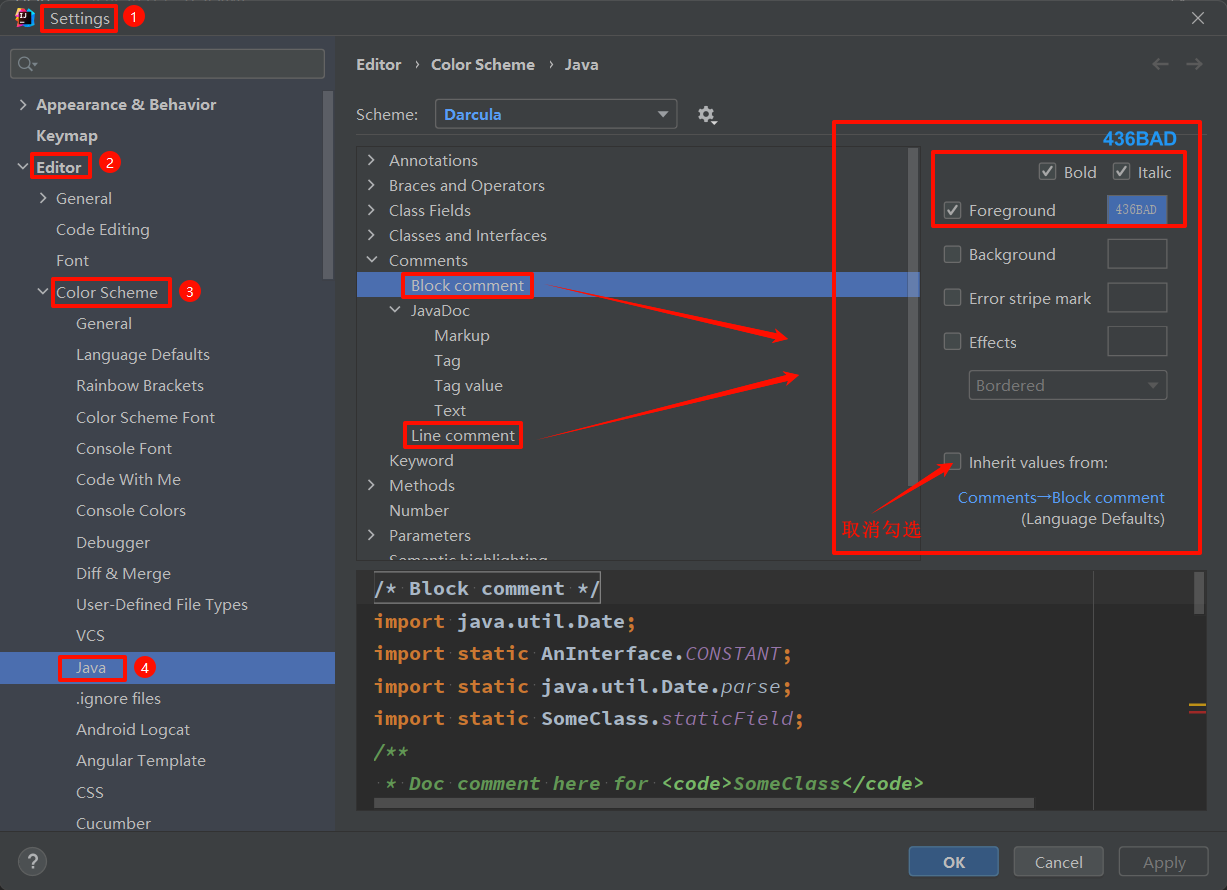Collapse the JavaDoc node arrow
This screenshot has height=890, width=1227.
point(395,310)
